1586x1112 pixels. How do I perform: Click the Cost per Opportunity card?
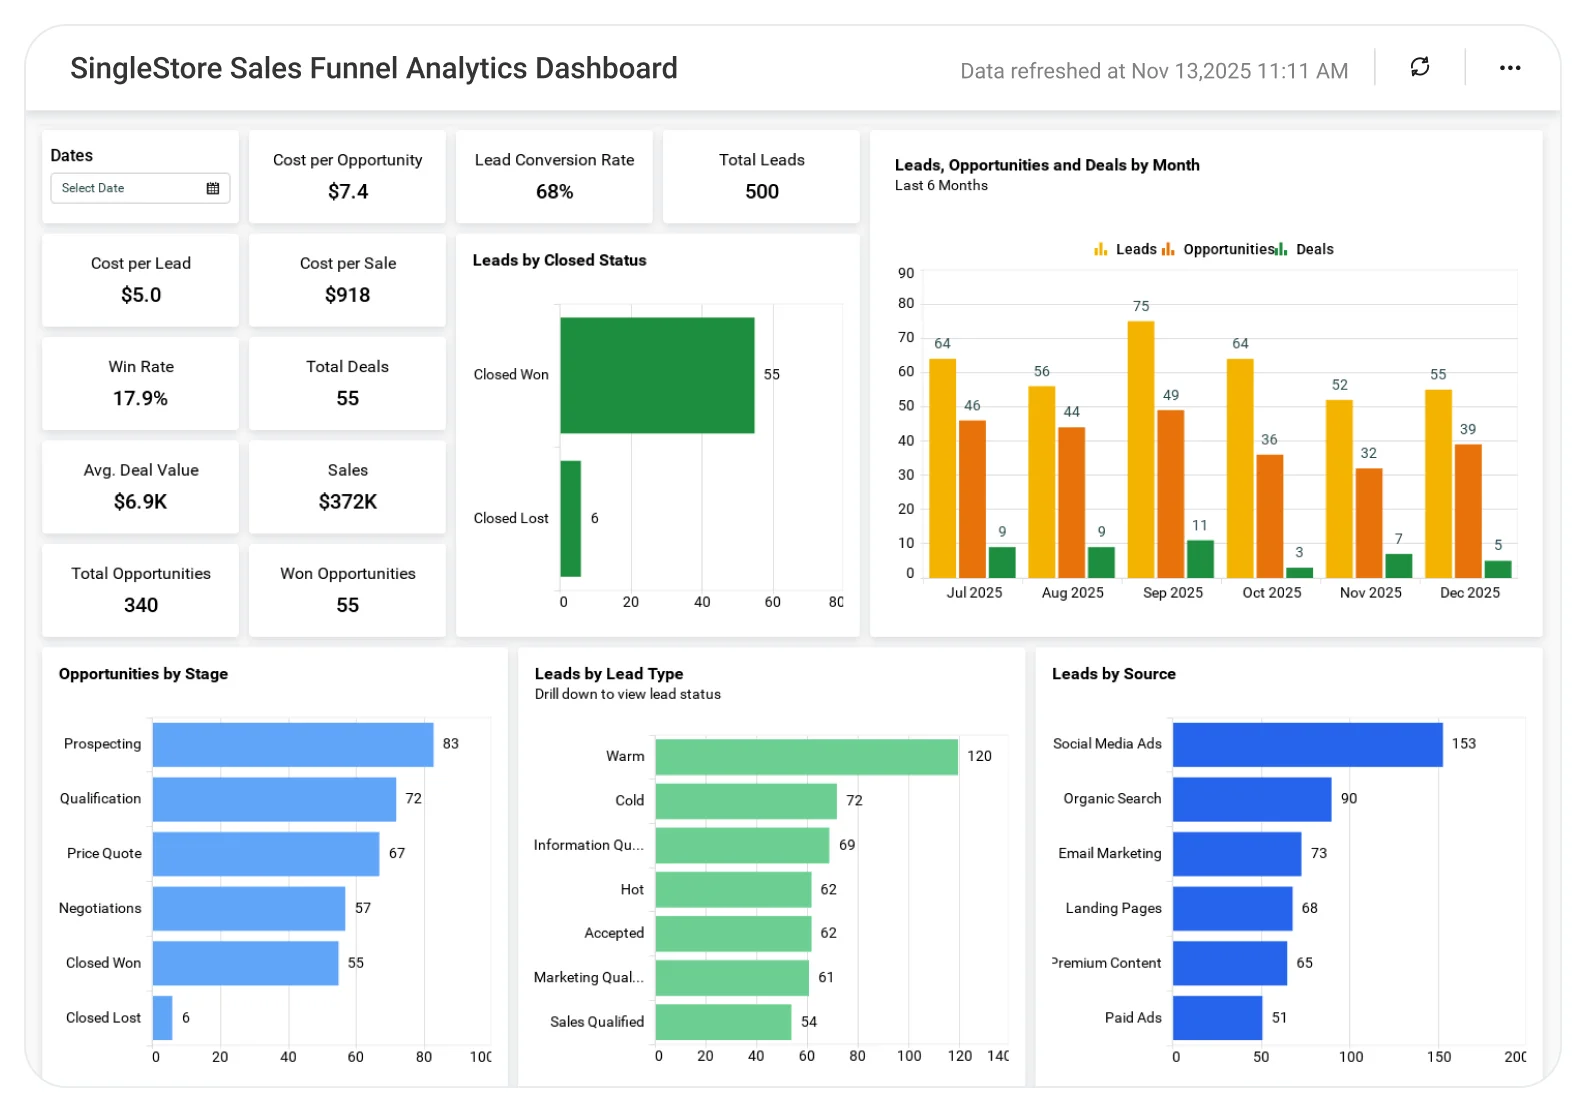coord(347,176)
